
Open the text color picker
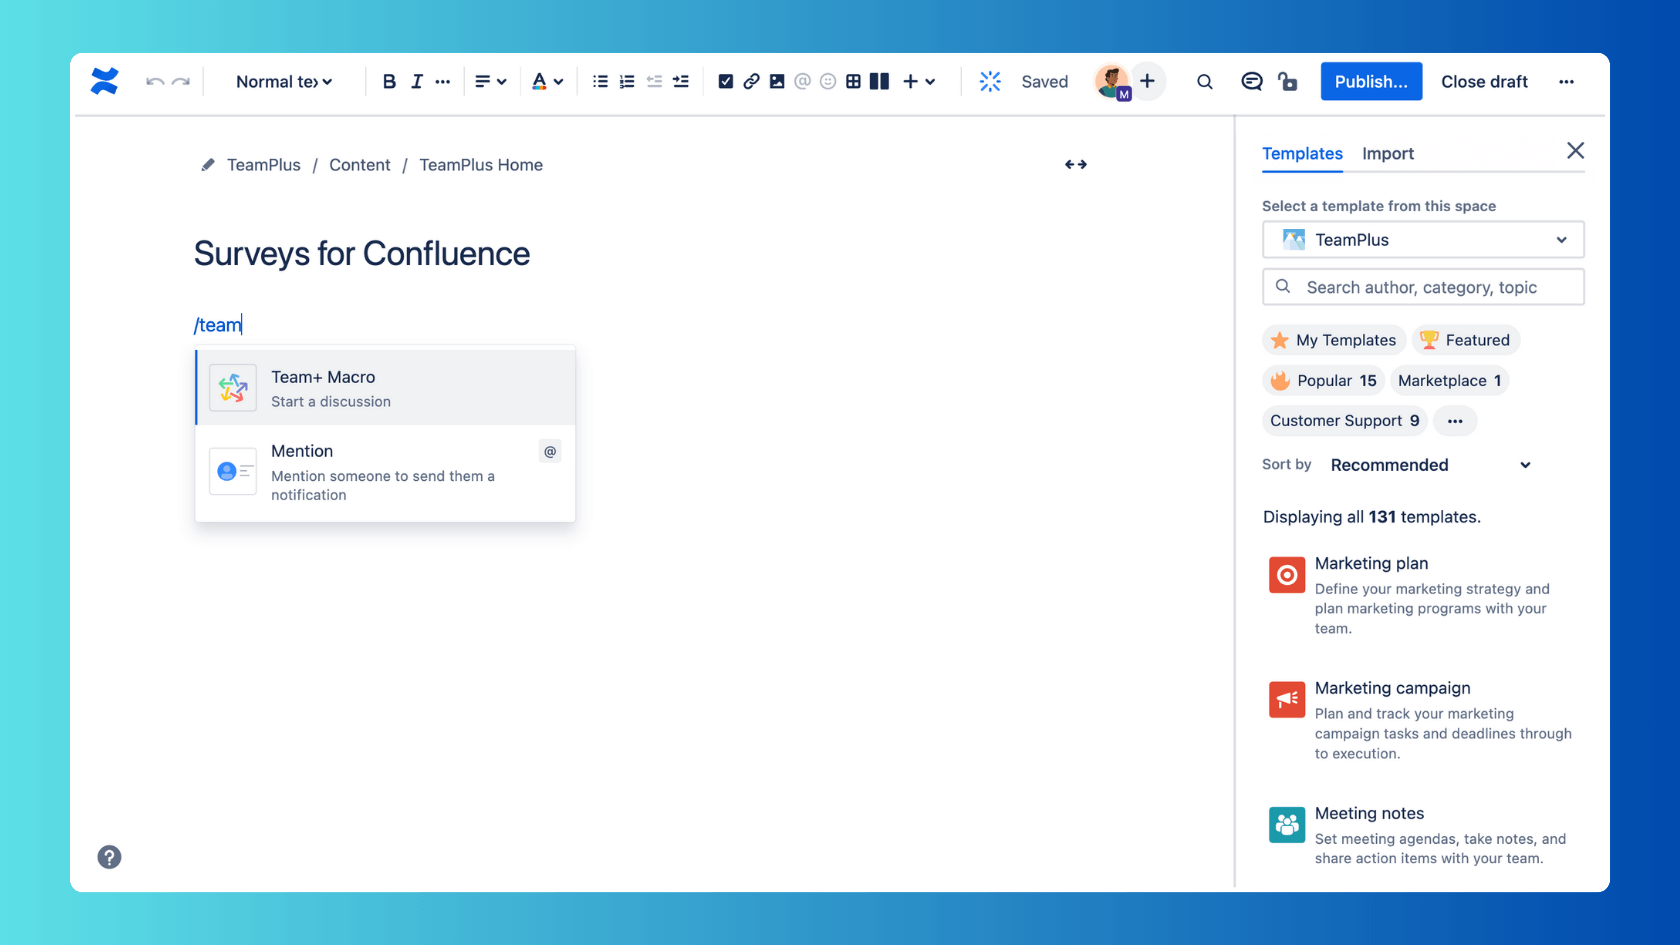[x=548, y=81]
